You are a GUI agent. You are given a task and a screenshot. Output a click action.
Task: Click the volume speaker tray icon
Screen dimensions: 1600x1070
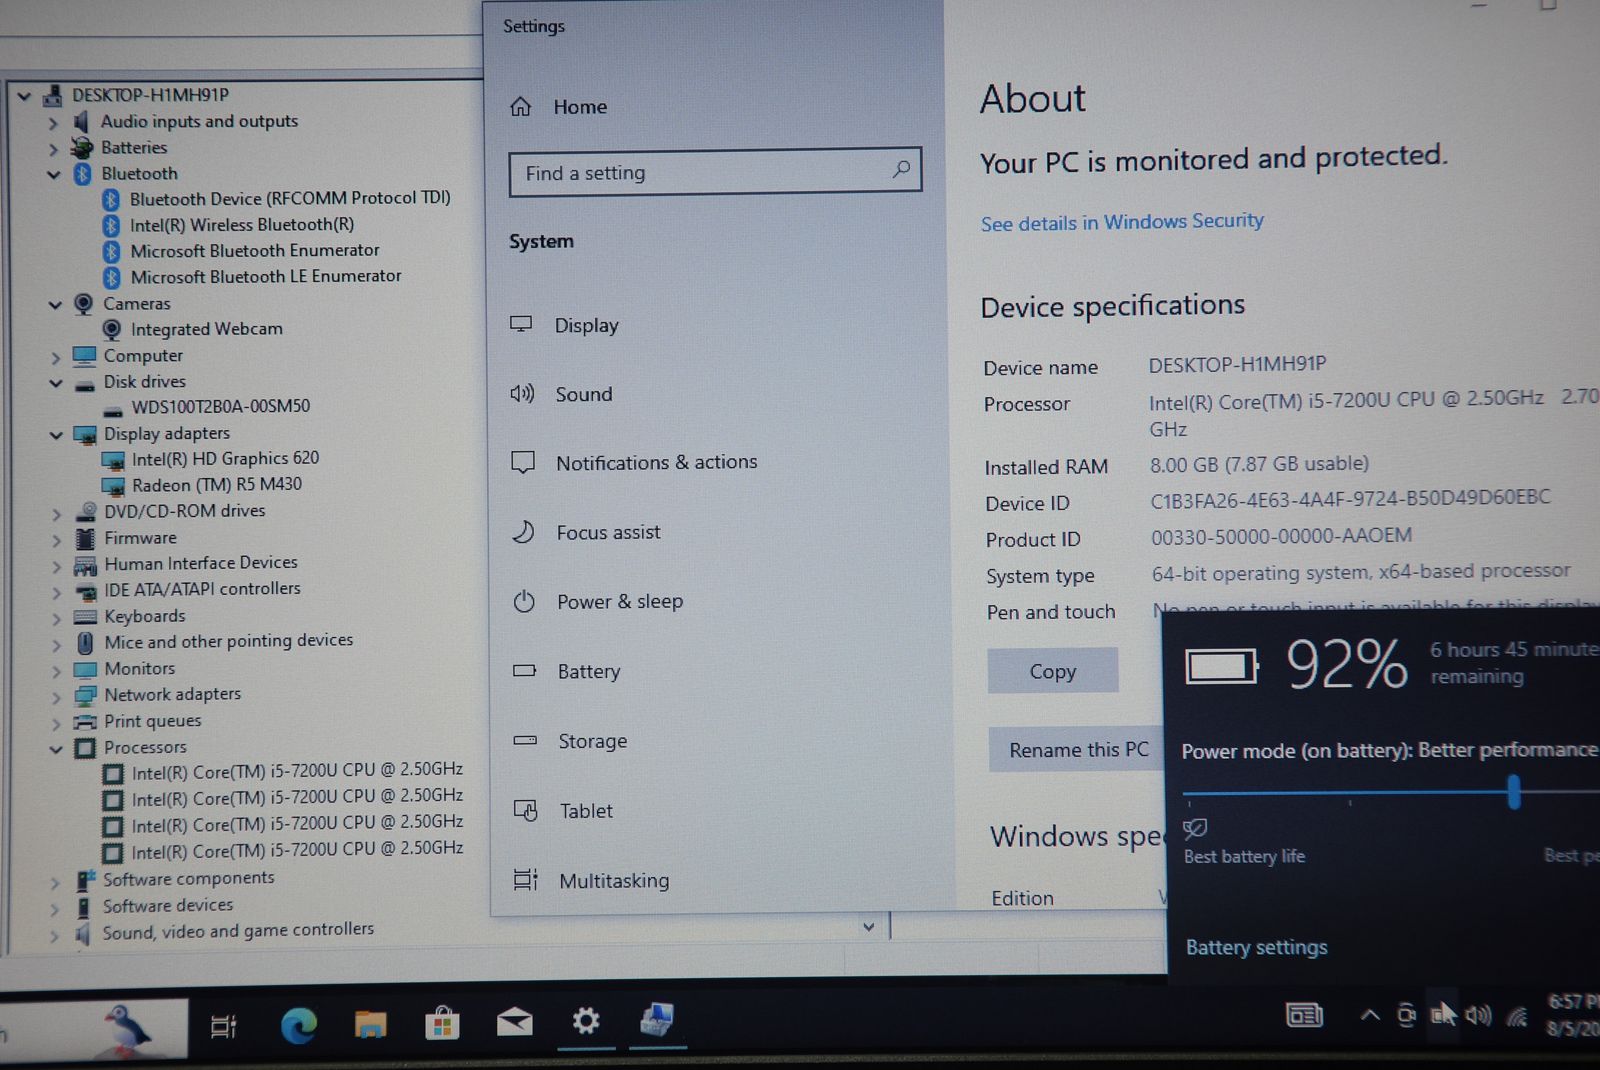[1477, 1016]
